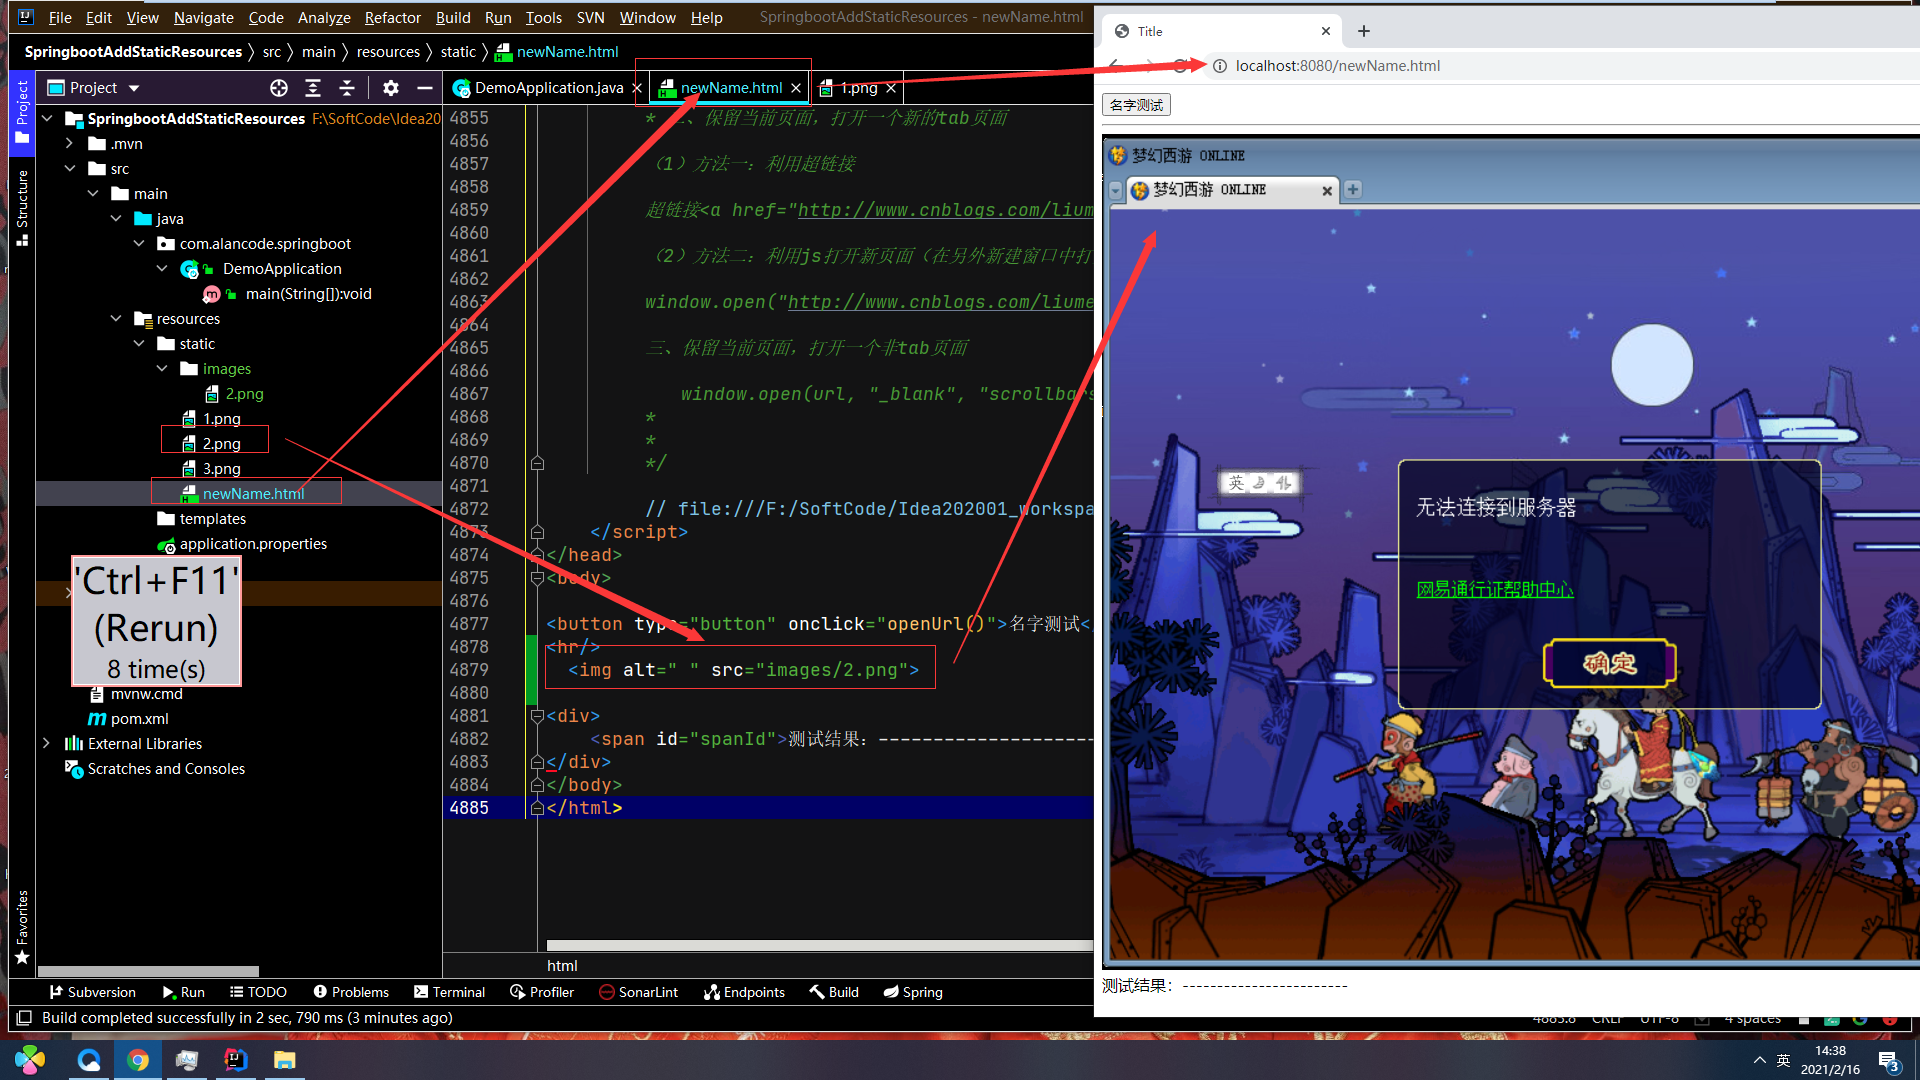Expand the .mvn folder

pos(70,143)
